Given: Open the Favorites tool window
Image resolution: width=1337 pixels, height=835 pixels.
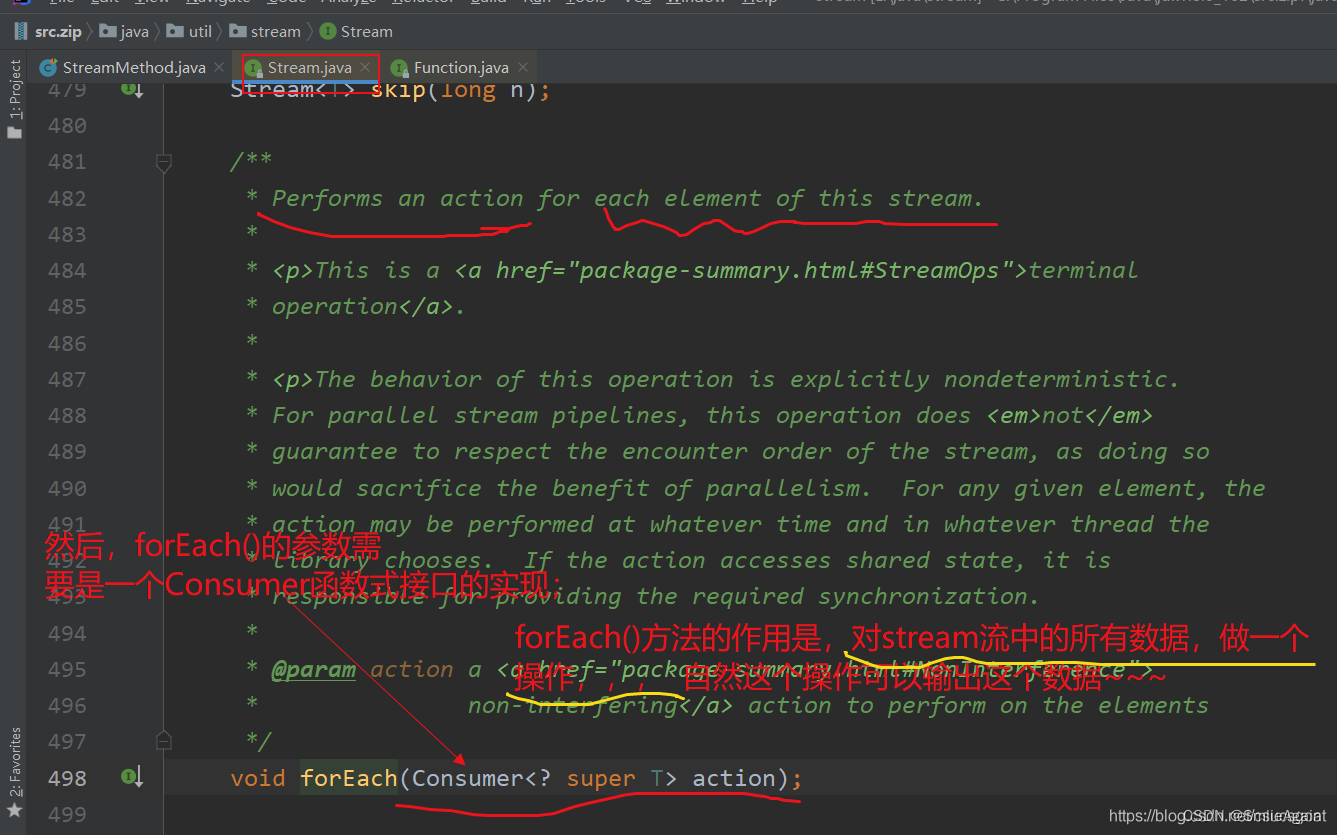Looking at the screenshot, I should click(15, 762).
